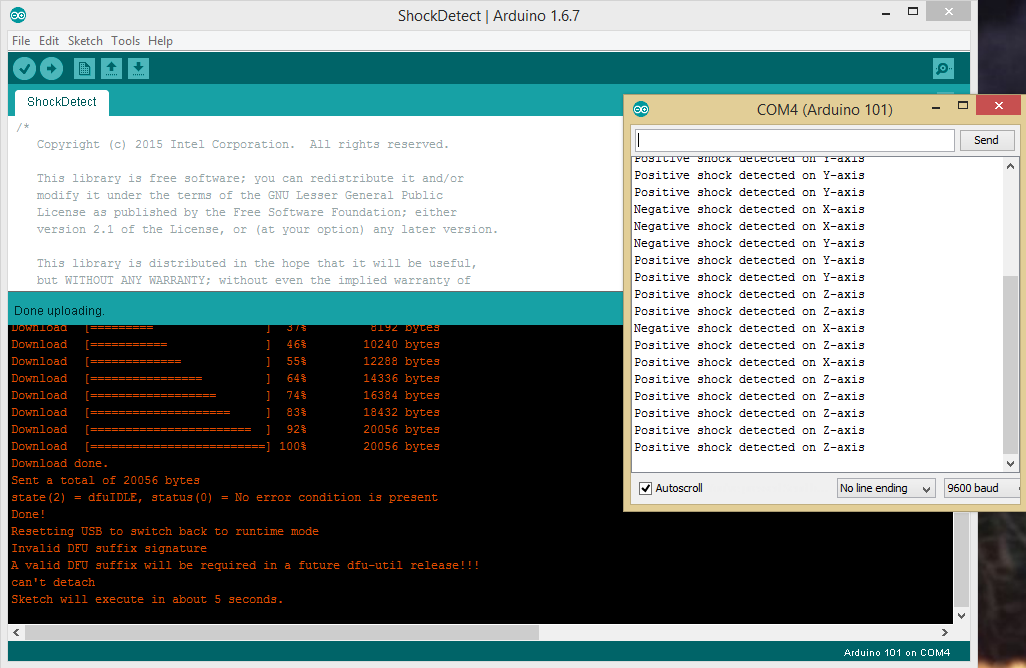Click "Sketch will execute in about 5 seconds."
1026x668 pixels.
click(x=147, y=599)
